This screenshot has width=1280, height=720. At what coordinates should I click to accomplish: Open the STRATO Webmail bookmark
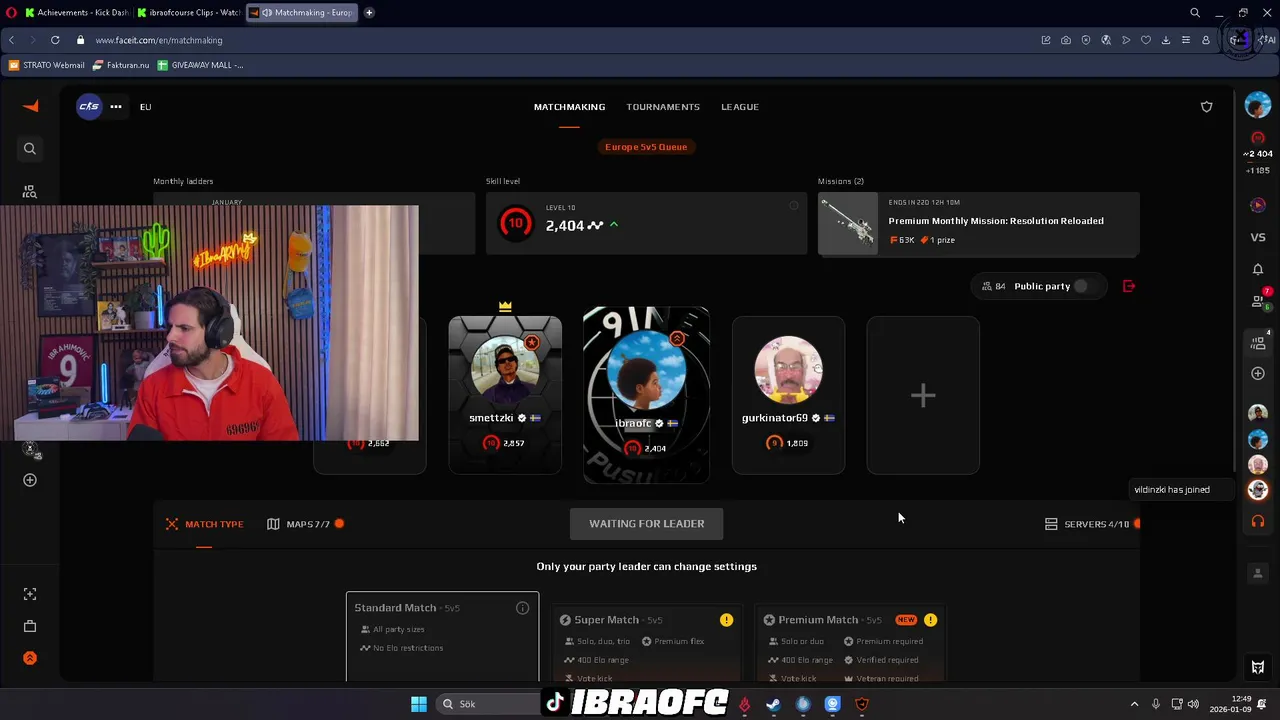[x=47, y=65]
